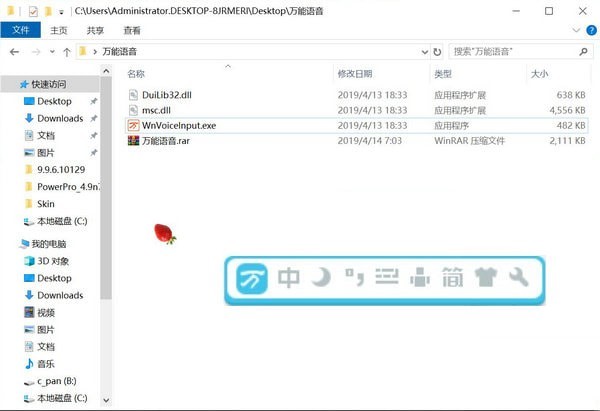This screenshot has width=600, height=411.
Task: Go up one folder with the up arrow
Action: [x=66, y=51]
